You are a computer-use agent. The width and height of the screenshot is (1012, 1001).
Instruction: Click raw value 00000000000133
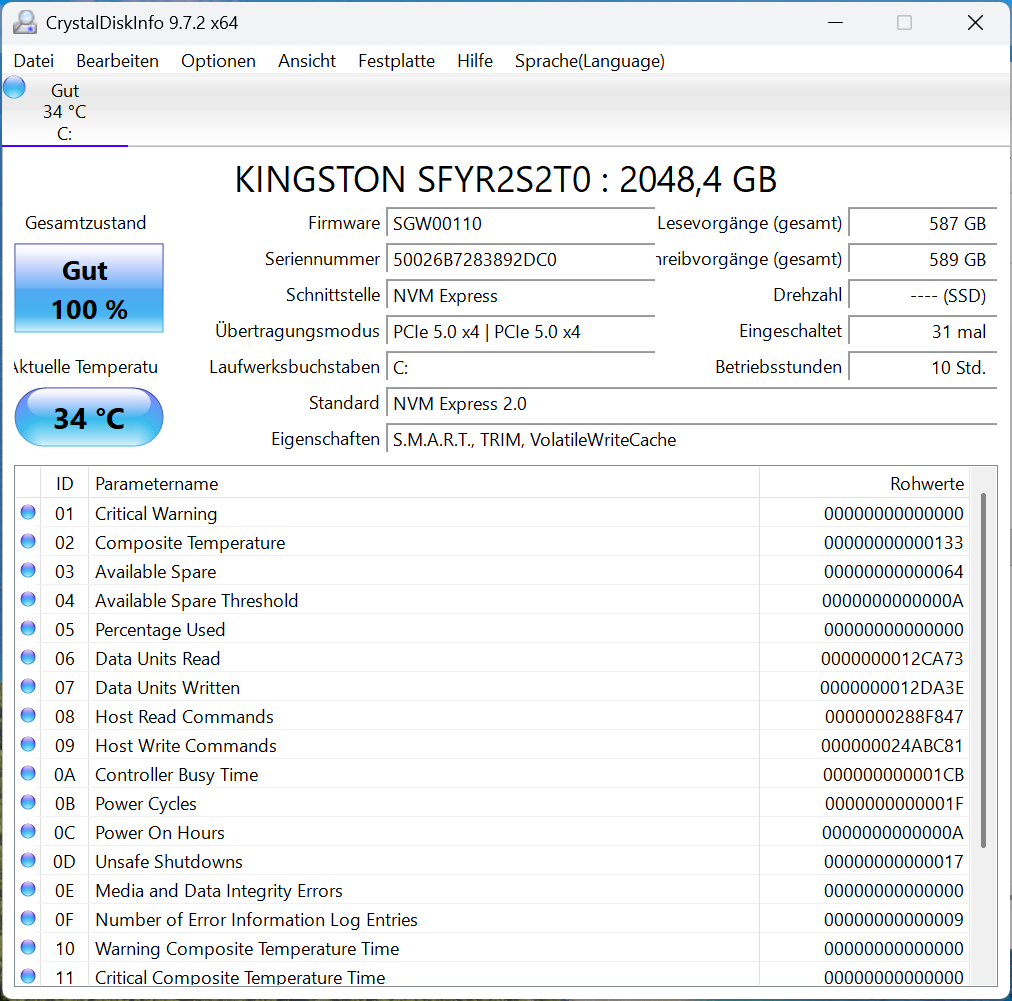894,543
